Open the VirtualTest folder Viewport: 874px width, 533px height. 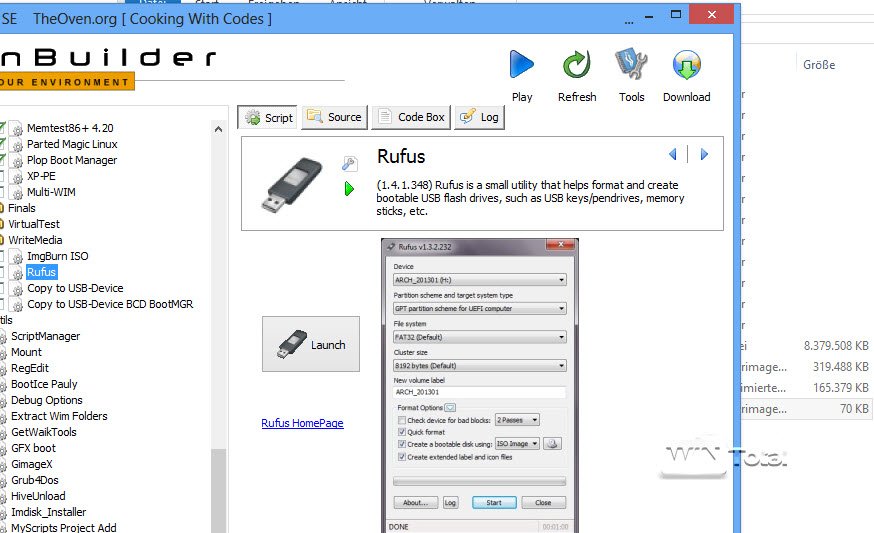coord(34,224)
